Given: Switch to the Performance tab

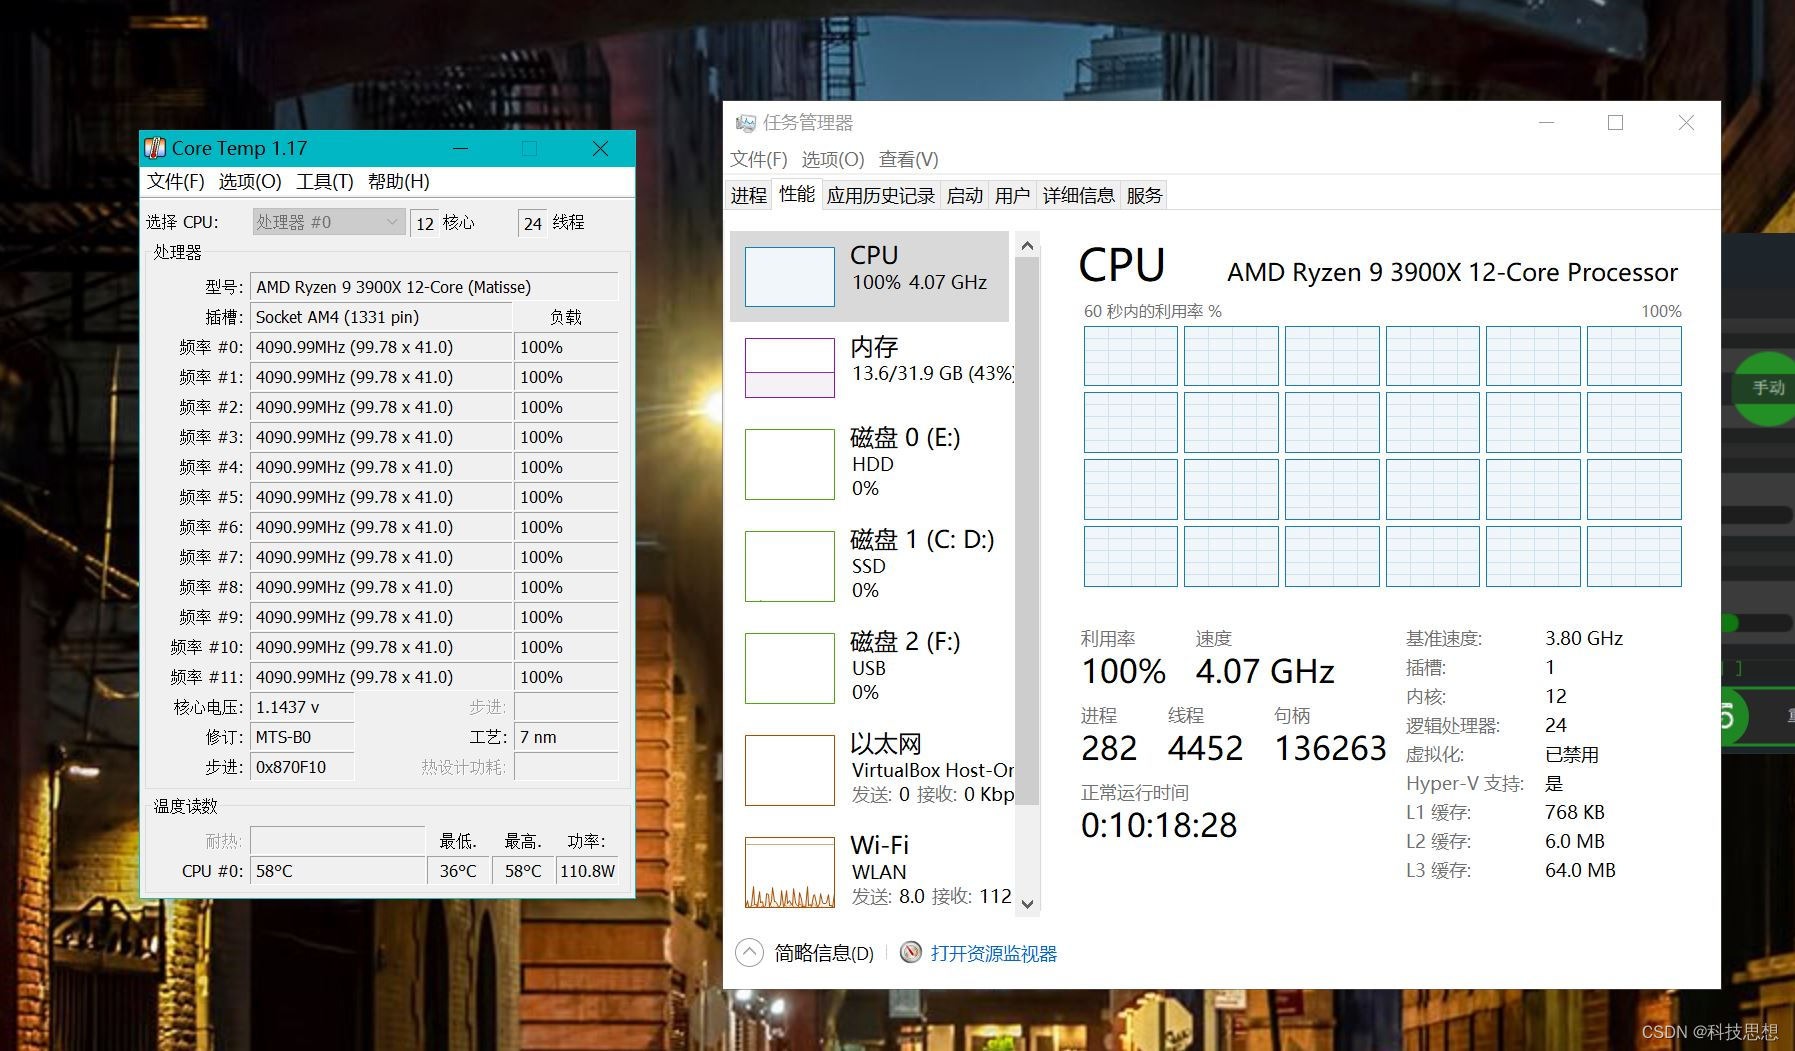Looking at the screenshot, I should [797, 194].
